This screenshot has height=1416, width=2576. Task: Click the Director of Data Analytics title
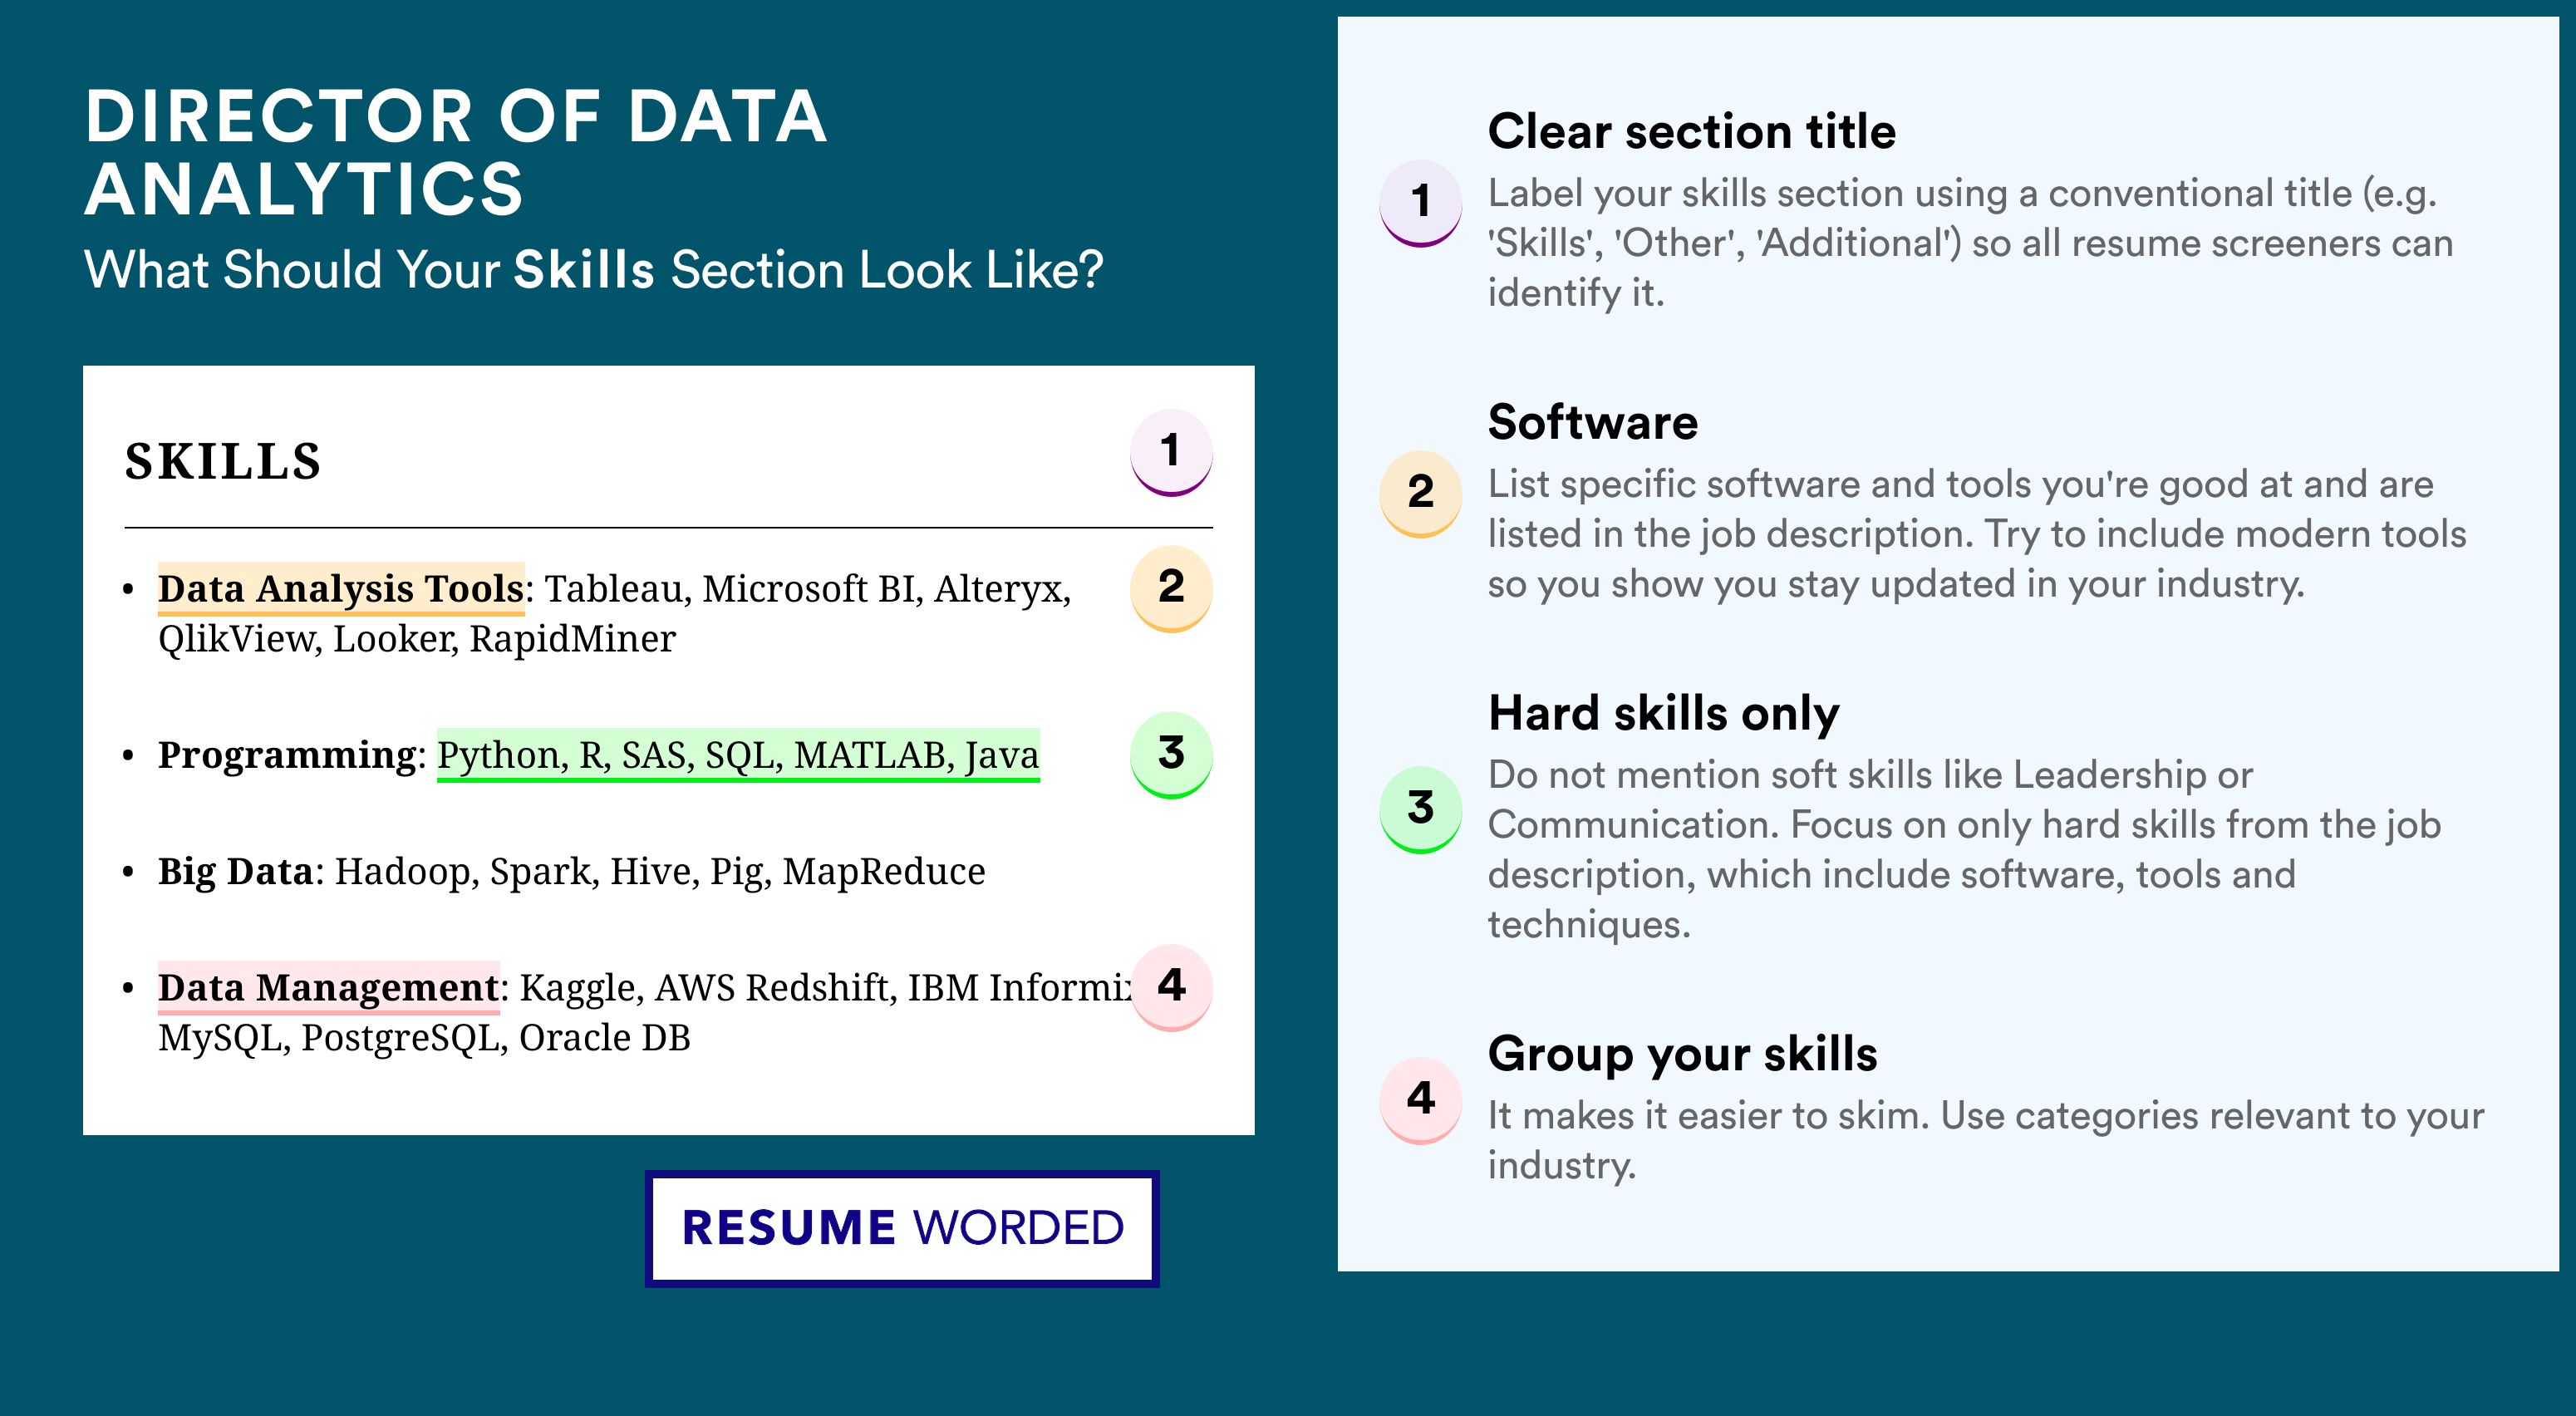click(455, 152)
